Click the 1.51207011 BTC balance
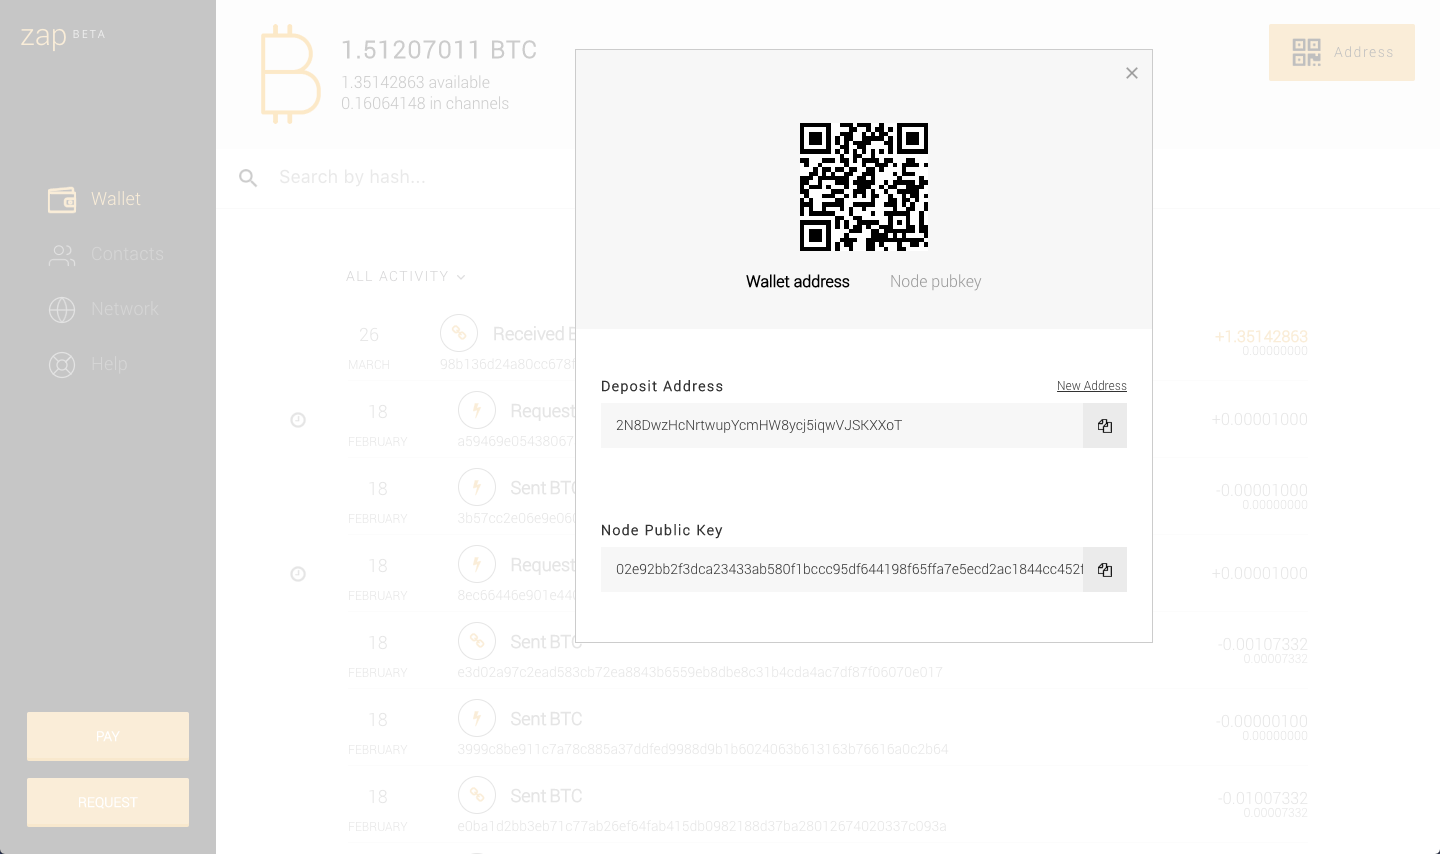Screen dimensions: 1440x854 pyautogui.click(x=439, y=50)
